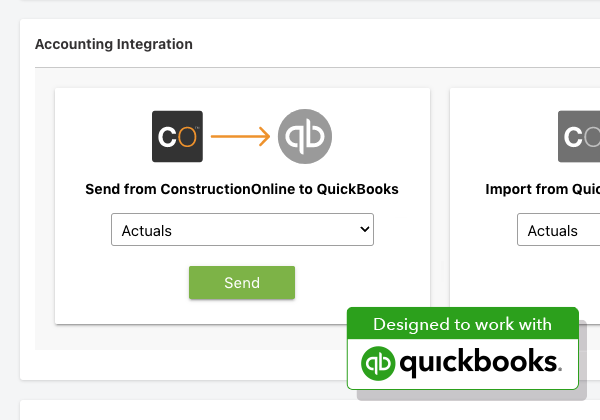Click the green Send button

point(242,283)
